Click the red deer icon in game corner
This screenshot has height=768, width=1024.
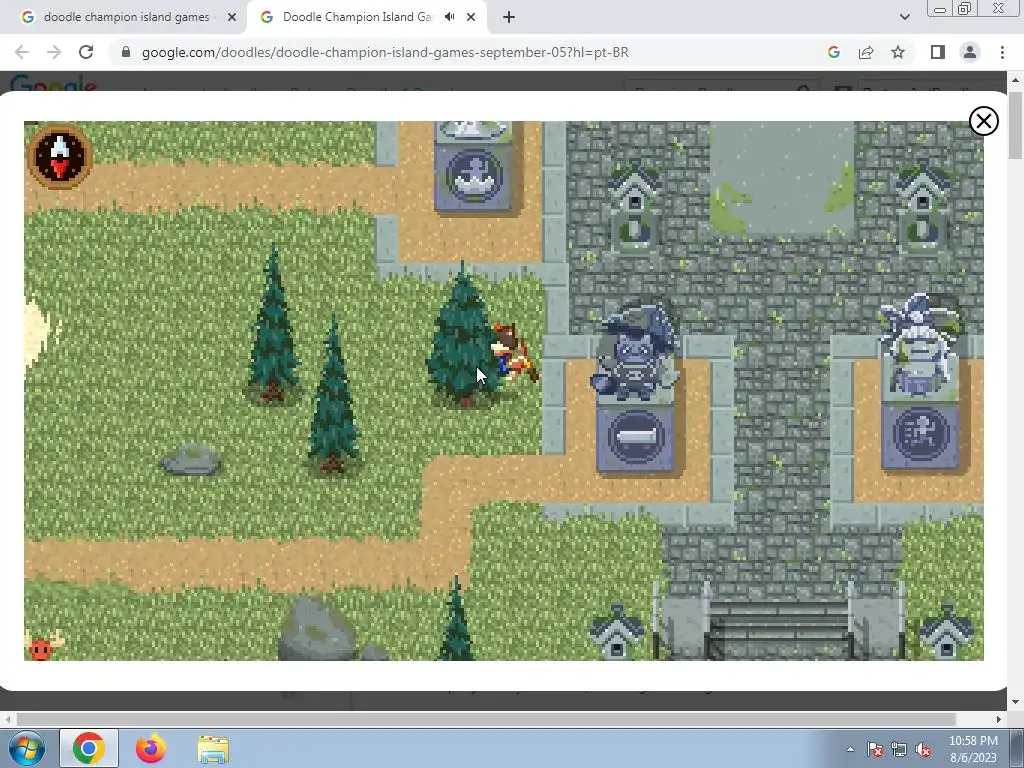[x=43, y=645]
